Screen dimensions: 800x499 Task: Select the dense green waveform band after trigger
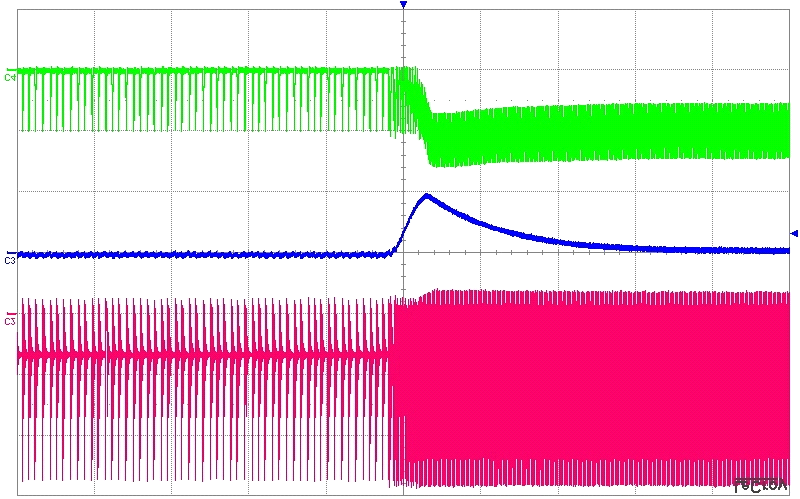point(600,132)
